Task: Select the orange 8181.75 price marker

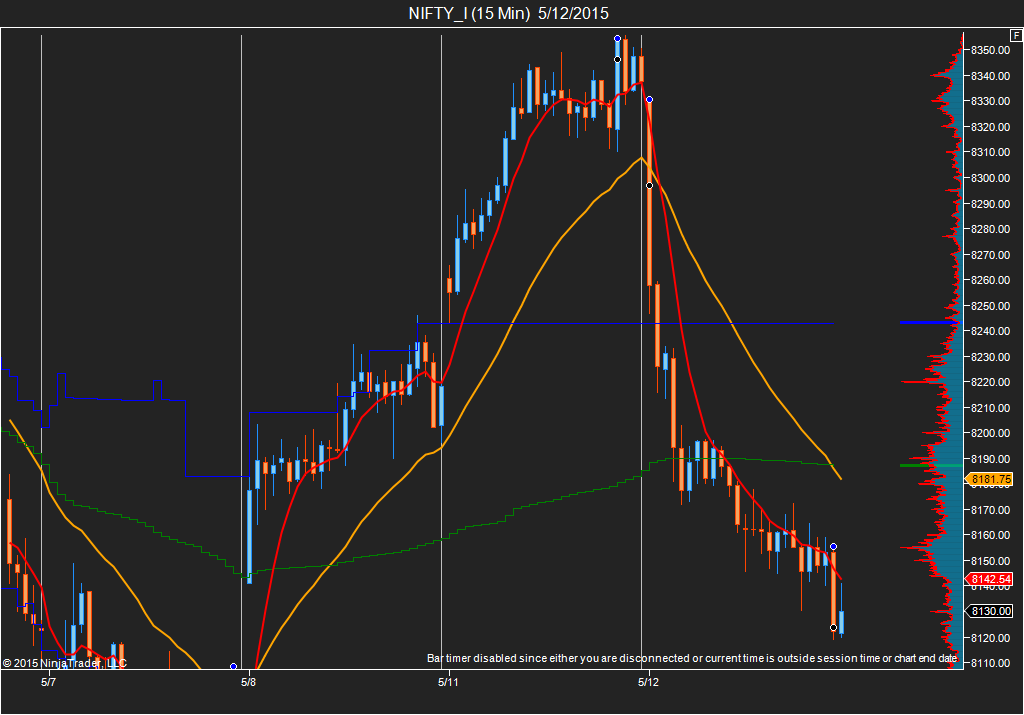Action: click(989, 479)
